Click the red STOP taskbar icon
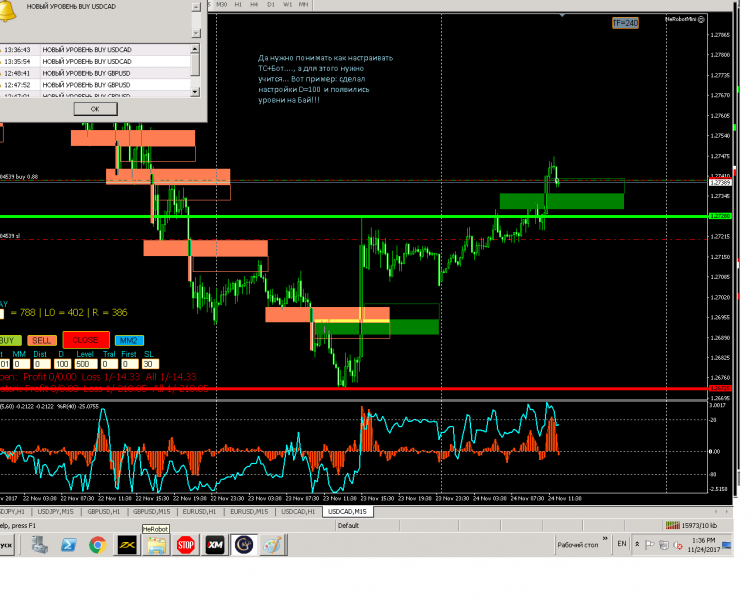The image size is (750, 600). (186, 545)
